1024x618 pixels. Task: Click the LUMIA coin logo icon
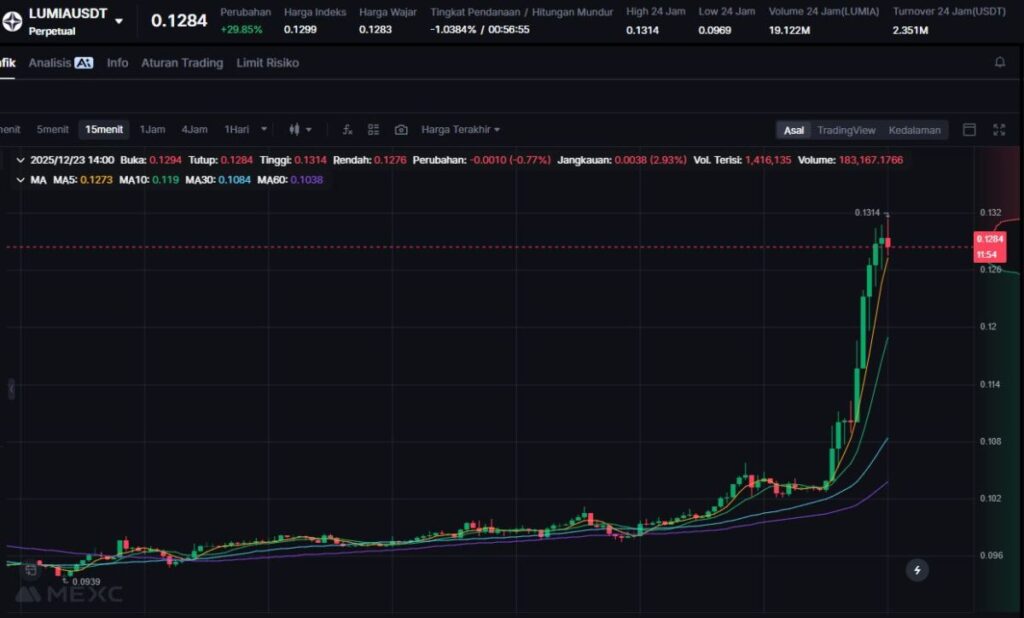click(14, 21)
